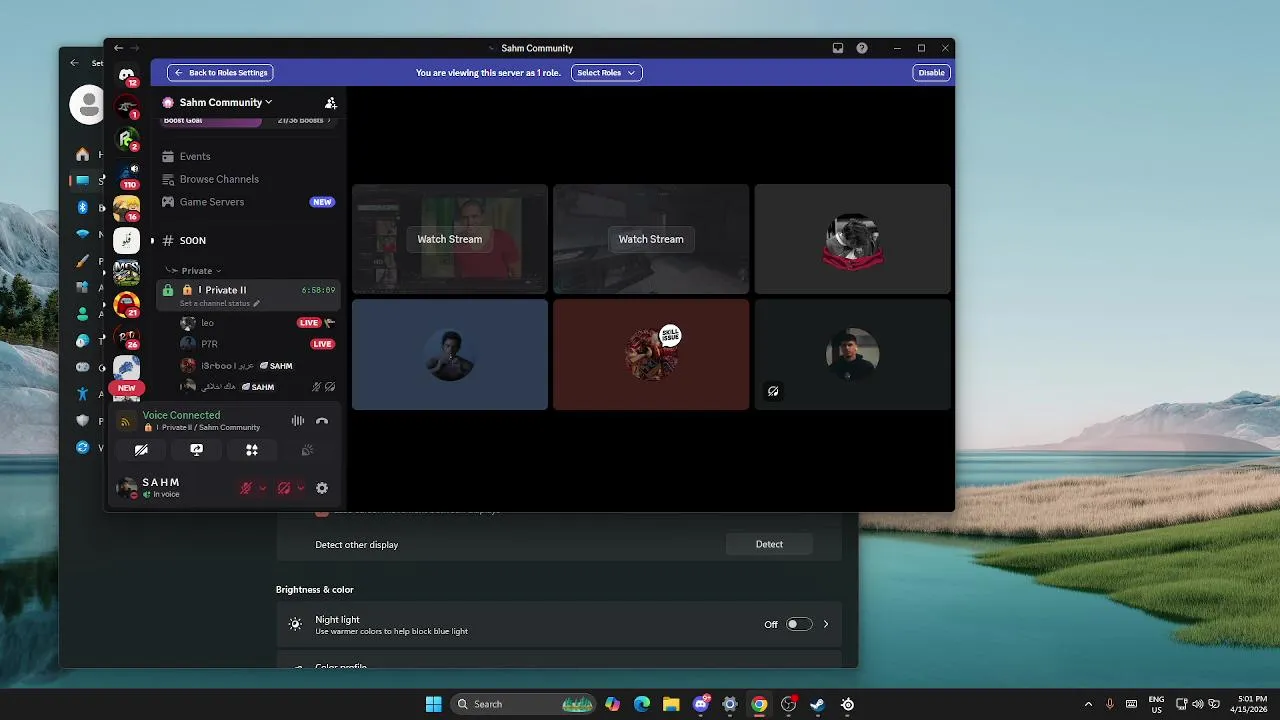1280x720 pixels.
Task: Click Back to Roles Settings
Action: (x=220, y=72)
